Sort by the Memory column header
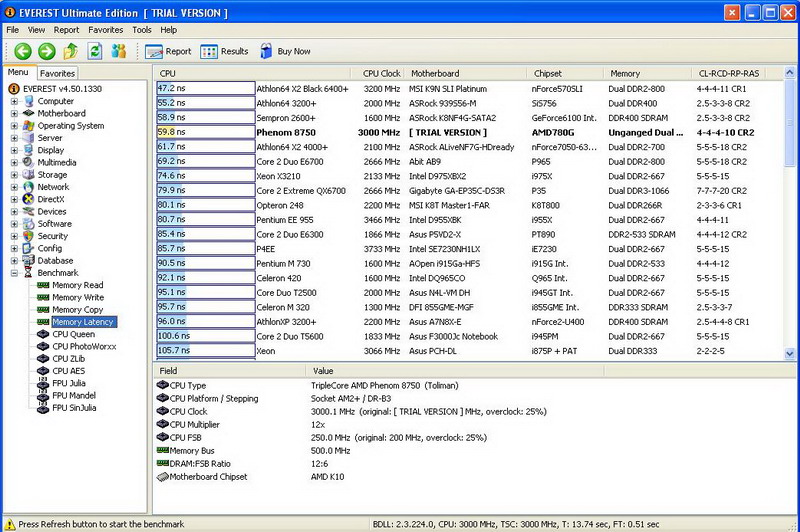The width and height of the screenshot is (800, 532). coord(647,73)
